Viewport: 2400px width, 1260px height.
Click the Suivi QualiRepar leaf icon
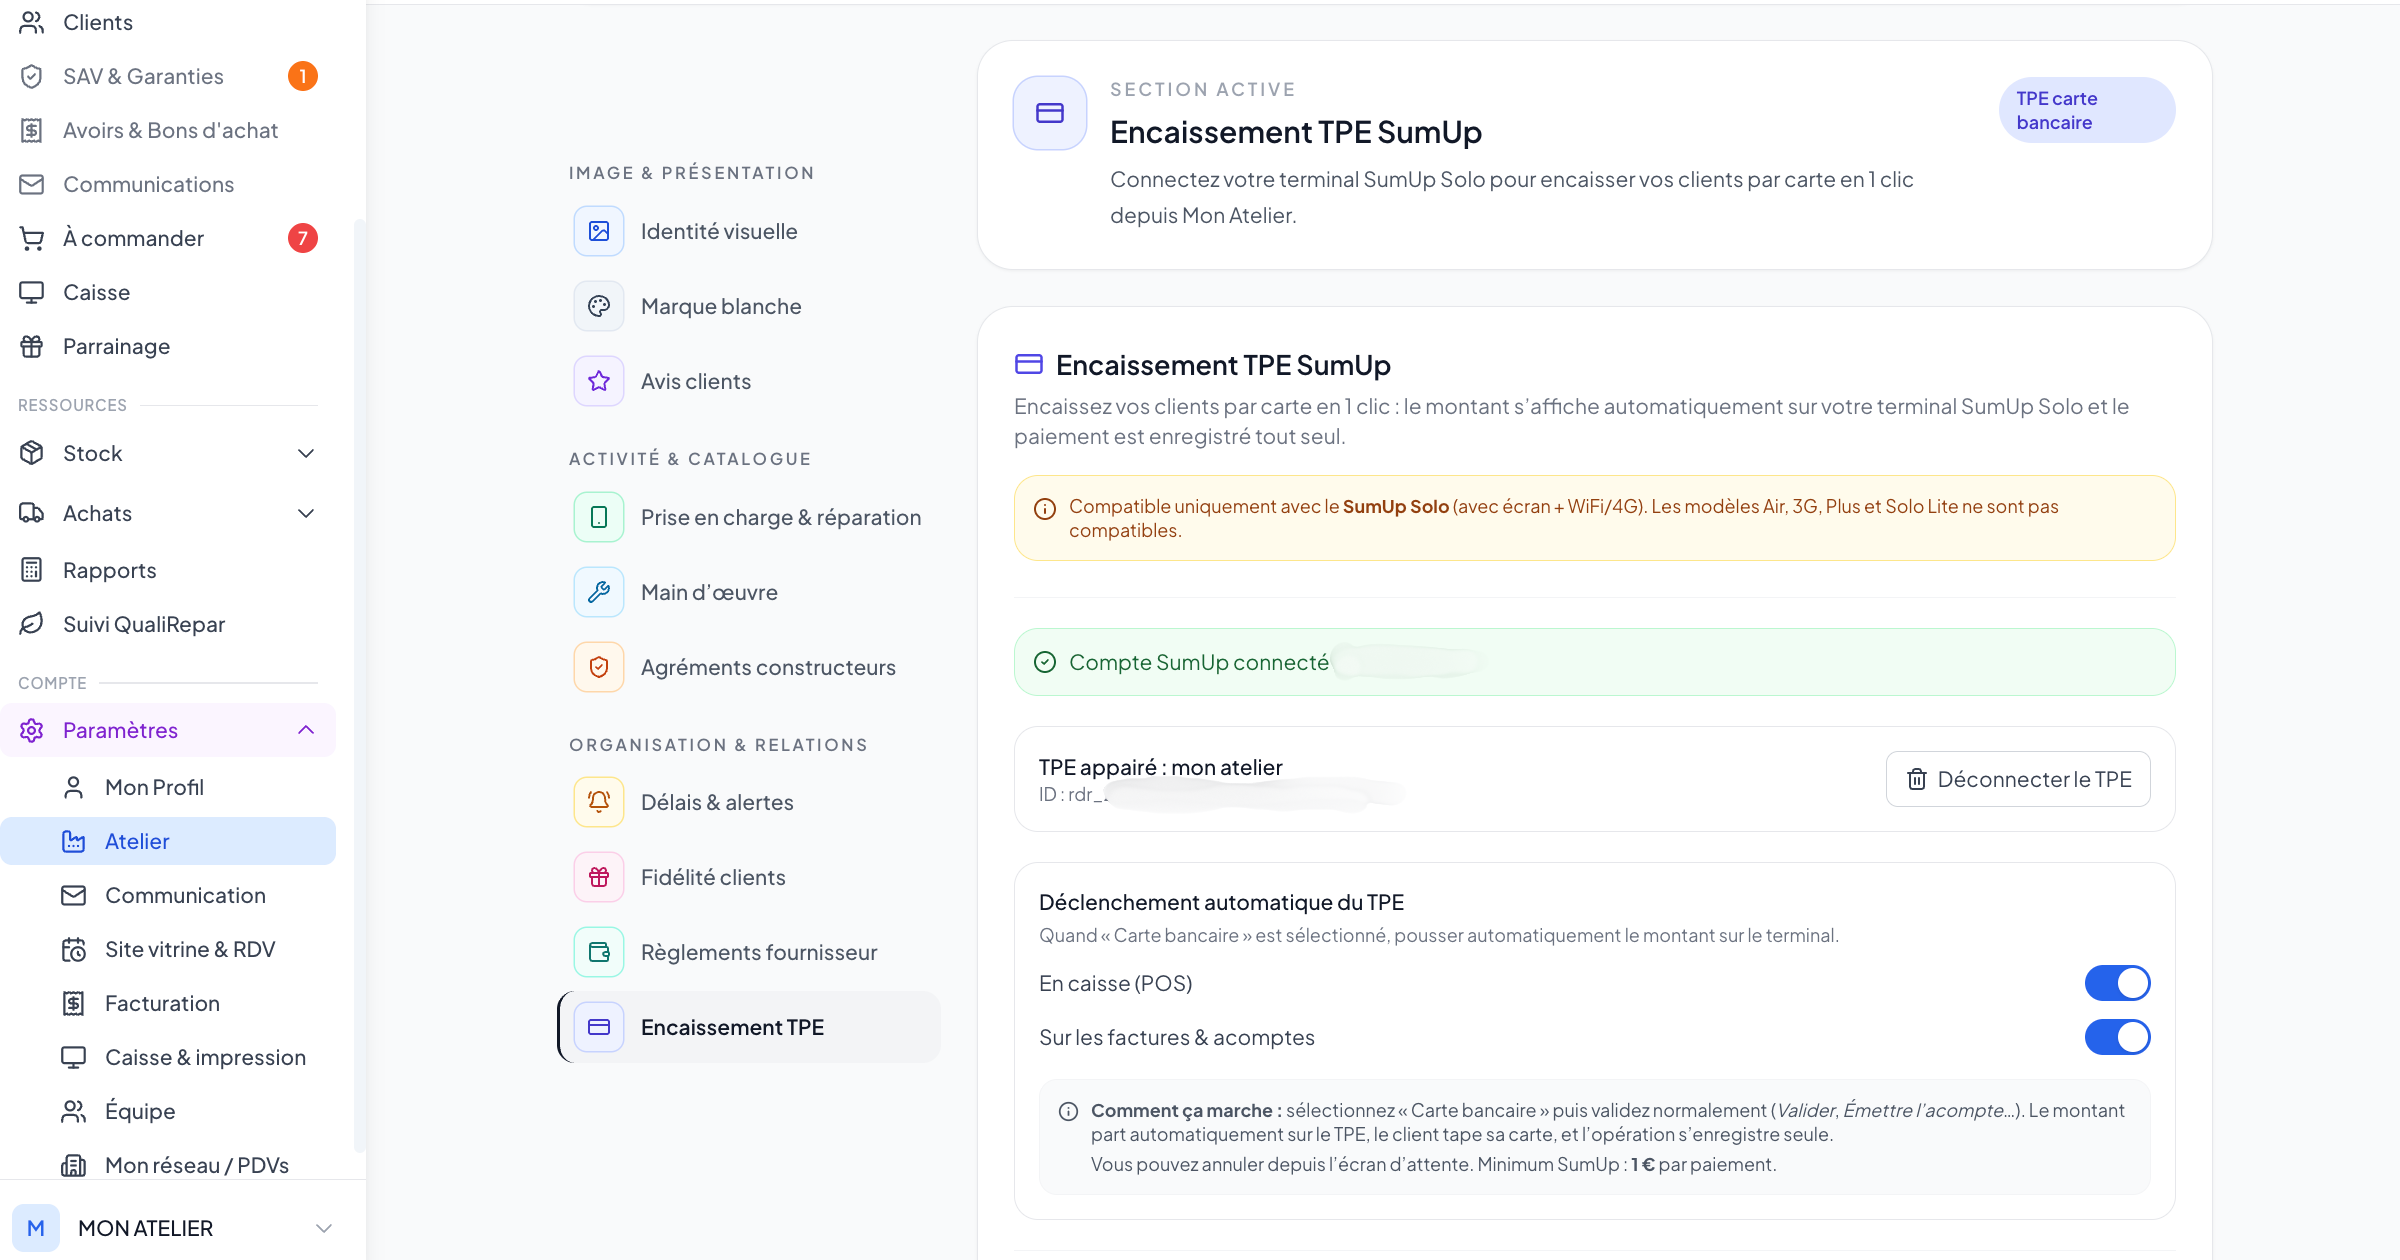pyautogui.click(x=32, y=624)
